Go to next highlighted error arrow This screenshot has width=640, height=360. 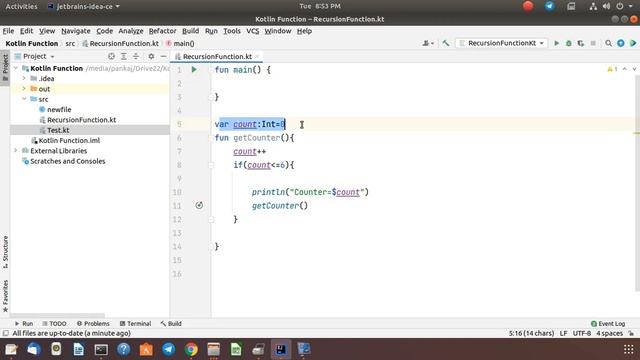(x=634, y=69)
